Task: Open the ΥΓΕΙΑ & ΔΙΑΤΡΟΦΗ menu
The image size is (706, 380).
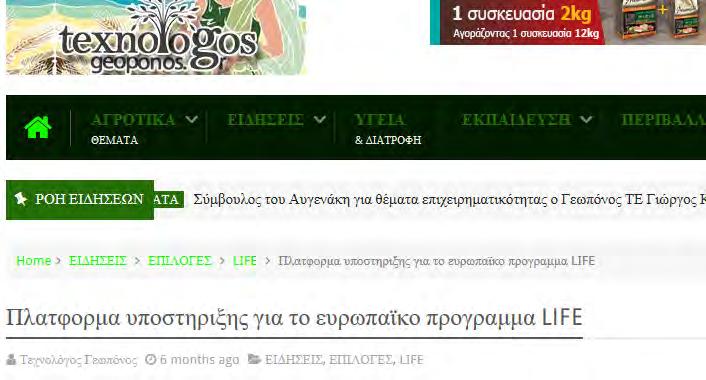Action: coord(388,129)
